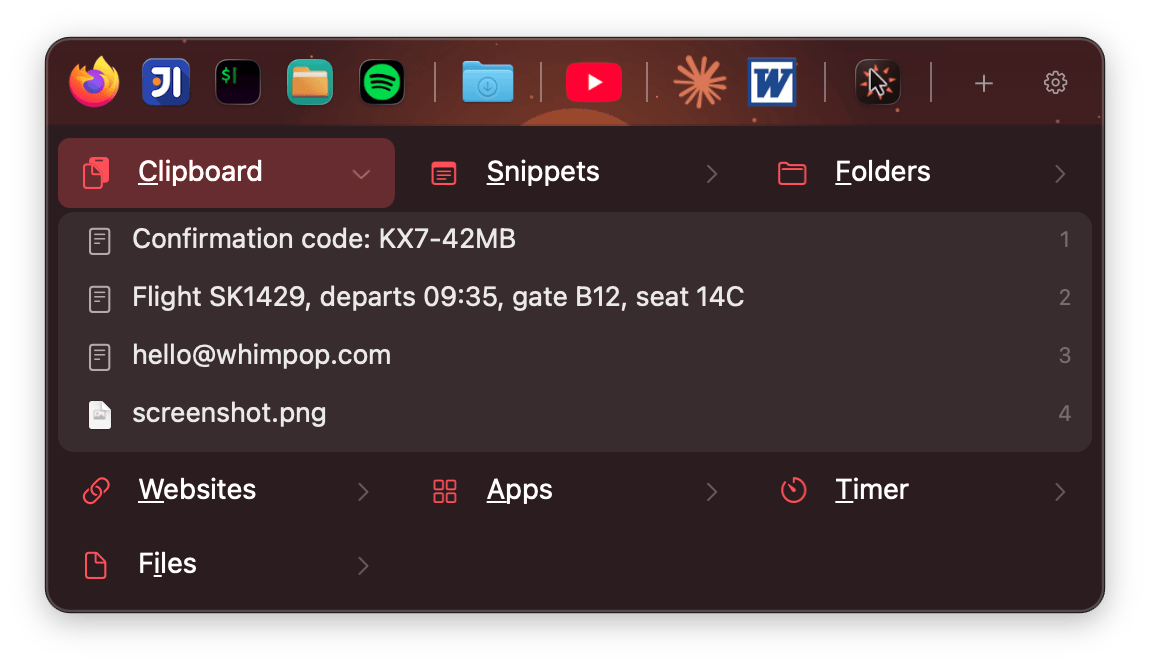Expand the Folders section

[x=923, y=173]
